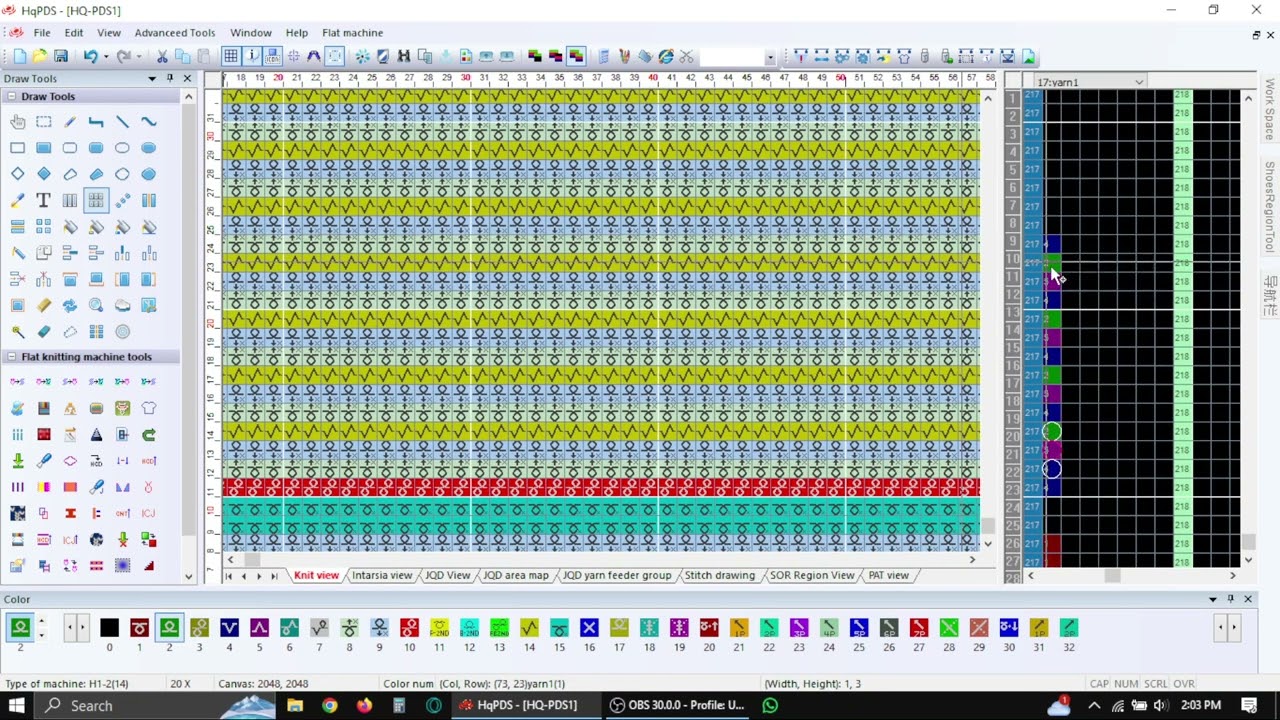Screen dimensions: 1280x720
Task: Pin the Draw Tools panel
Action: 170,79
